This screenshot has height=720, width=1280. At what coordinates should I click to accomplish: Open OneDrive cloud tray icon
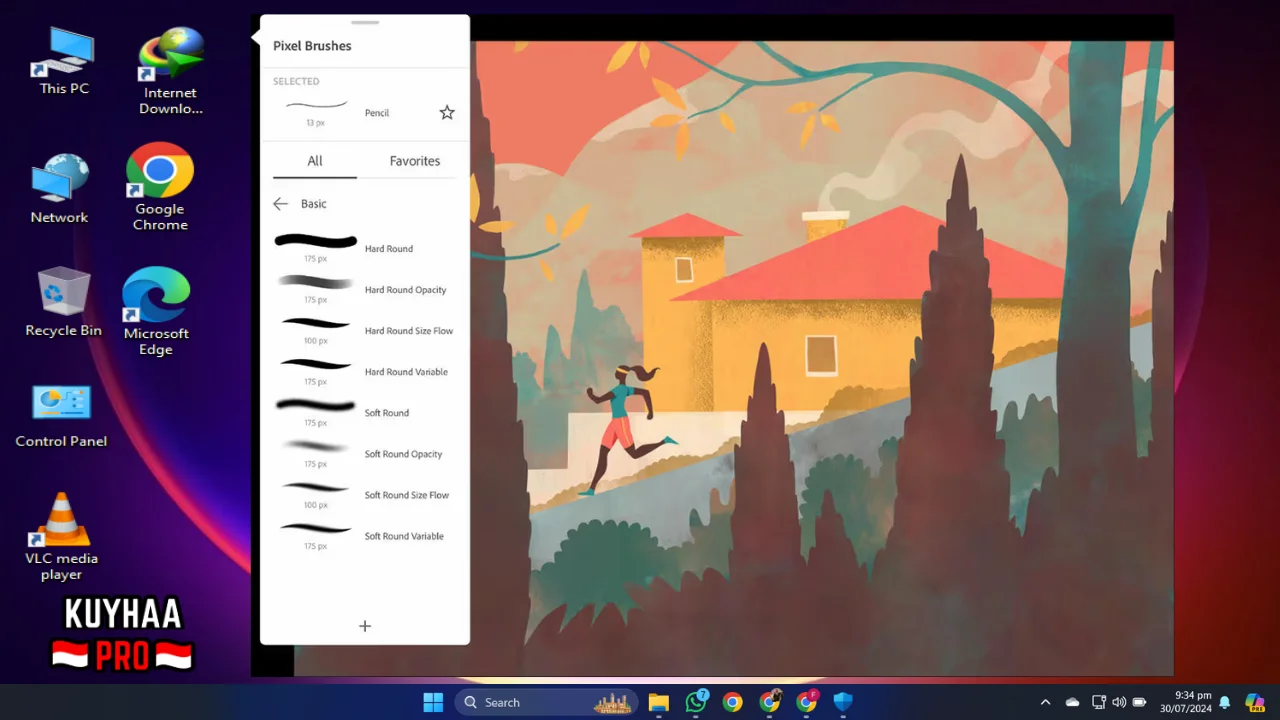click(1072, 702)
